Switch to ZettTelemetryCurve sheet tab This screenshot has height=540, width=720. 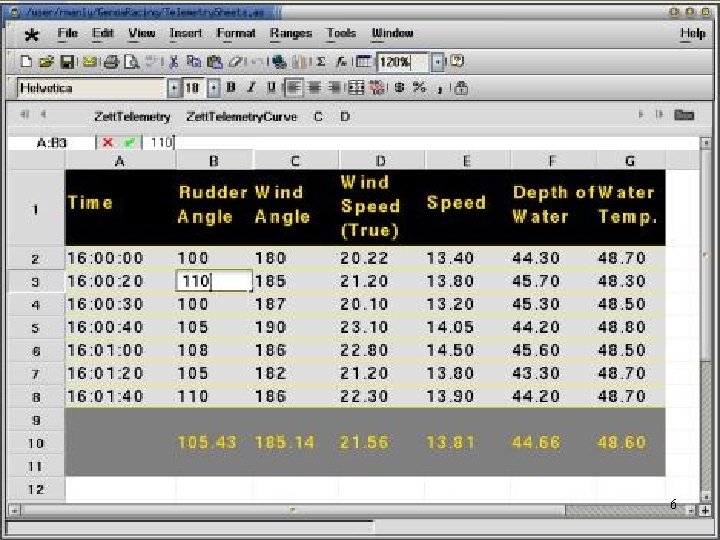click(x=242, y=117)
